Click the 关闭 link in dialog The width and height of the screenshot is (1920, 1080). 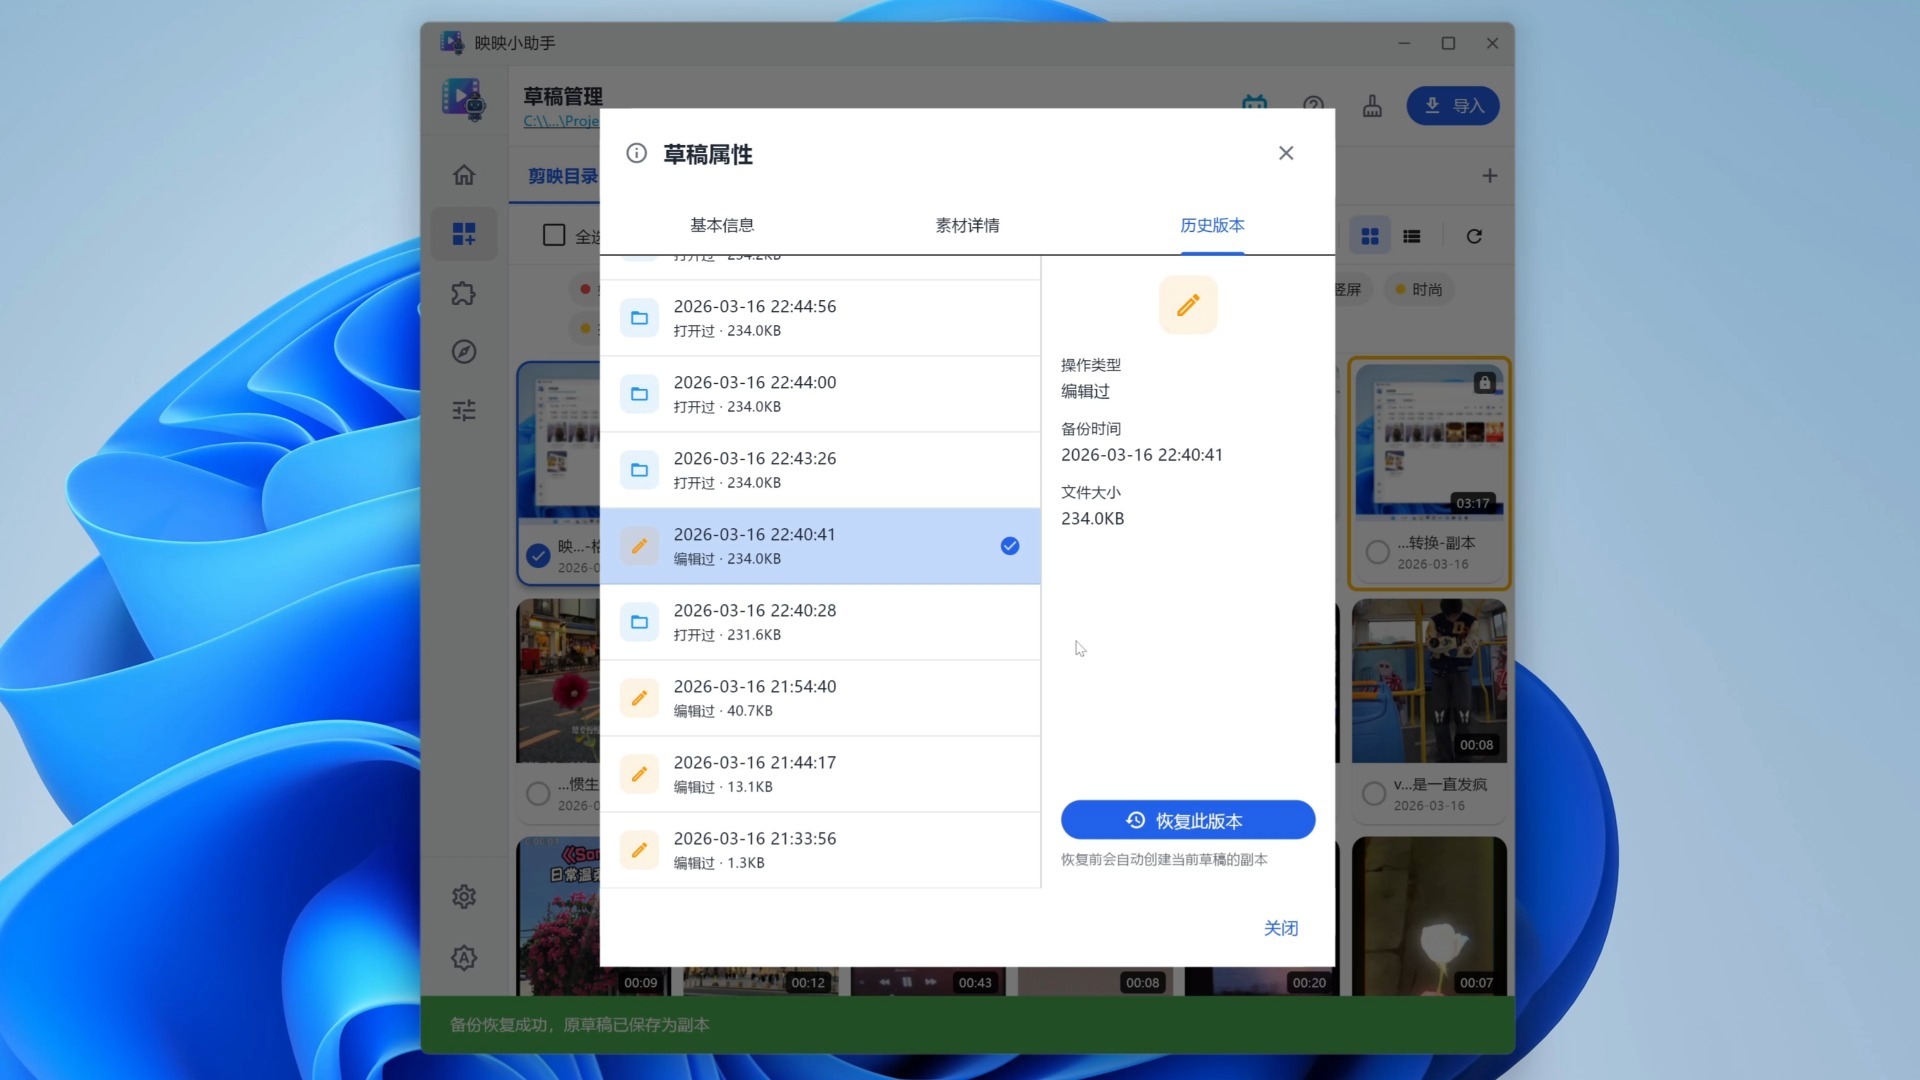1280,928
